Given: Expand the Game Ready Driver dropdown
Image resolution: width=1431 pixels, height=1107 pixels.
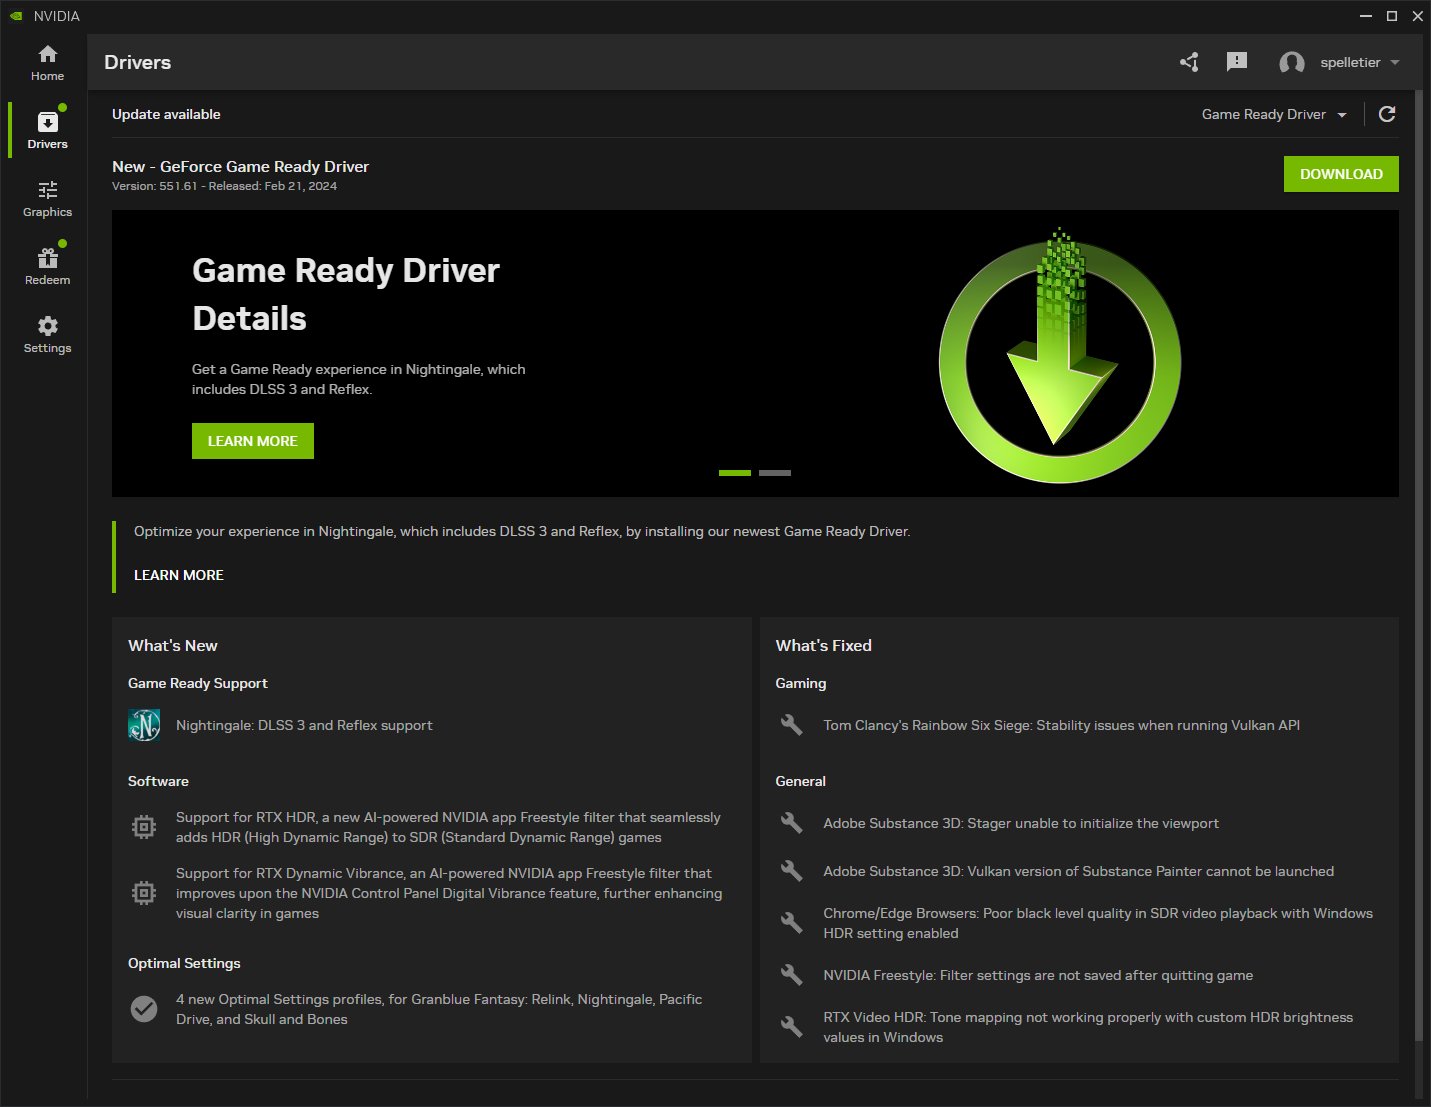Looking at the screenshot, I should pos(1274,114).
